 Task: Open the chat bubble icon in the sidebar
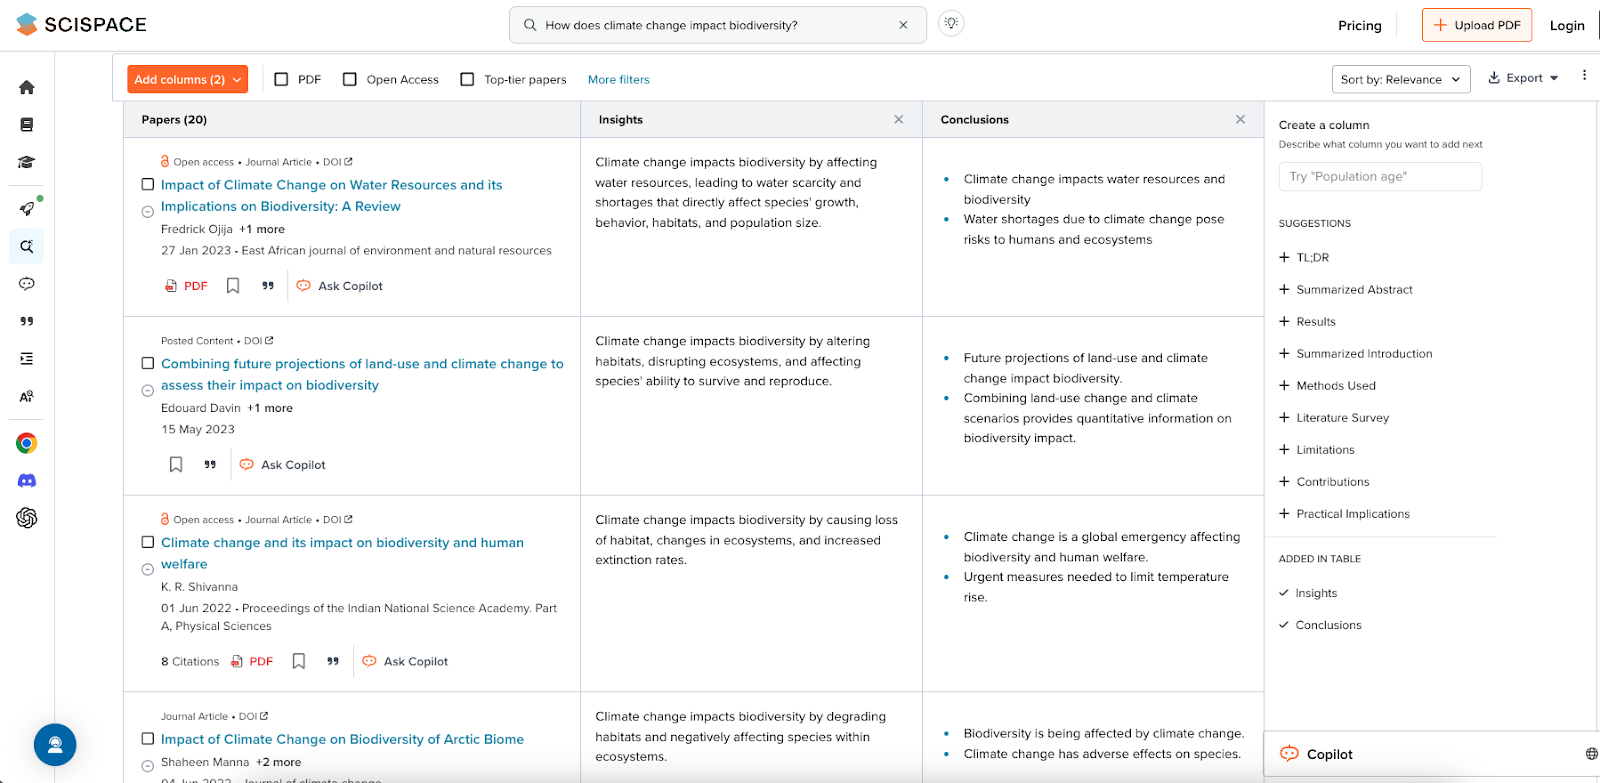pos(27,284)
